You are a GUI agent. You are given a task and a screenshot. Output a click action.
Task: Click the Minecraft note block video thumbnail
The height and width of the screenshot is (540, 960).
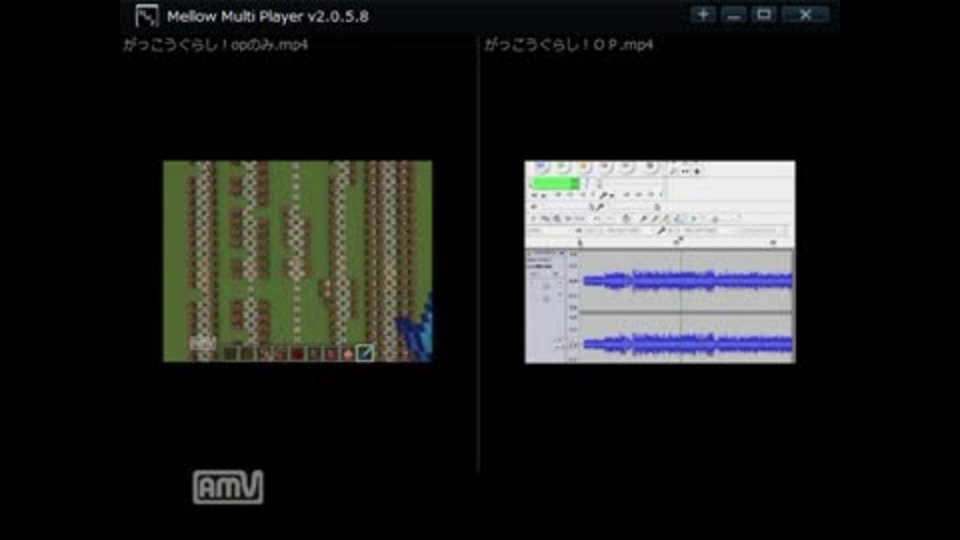298,261
